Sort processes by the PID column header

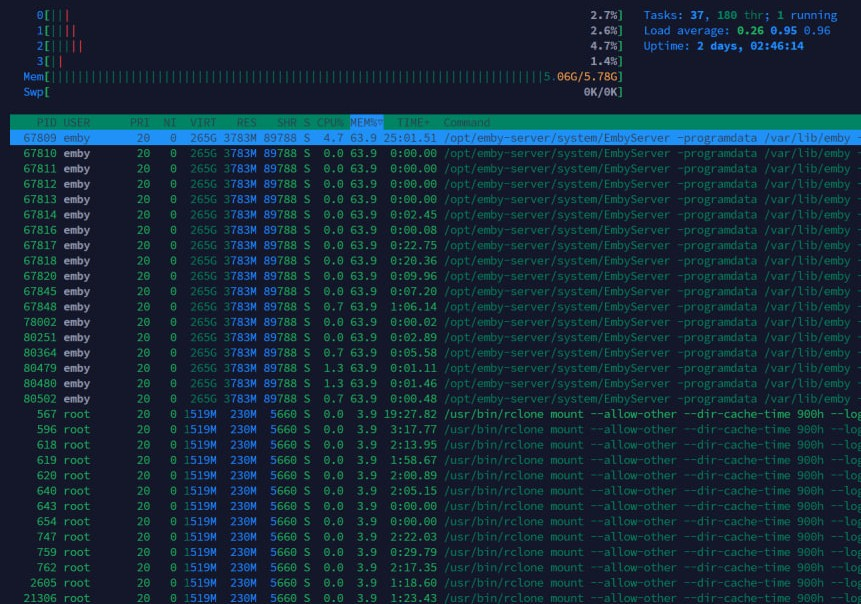[46, 122]
